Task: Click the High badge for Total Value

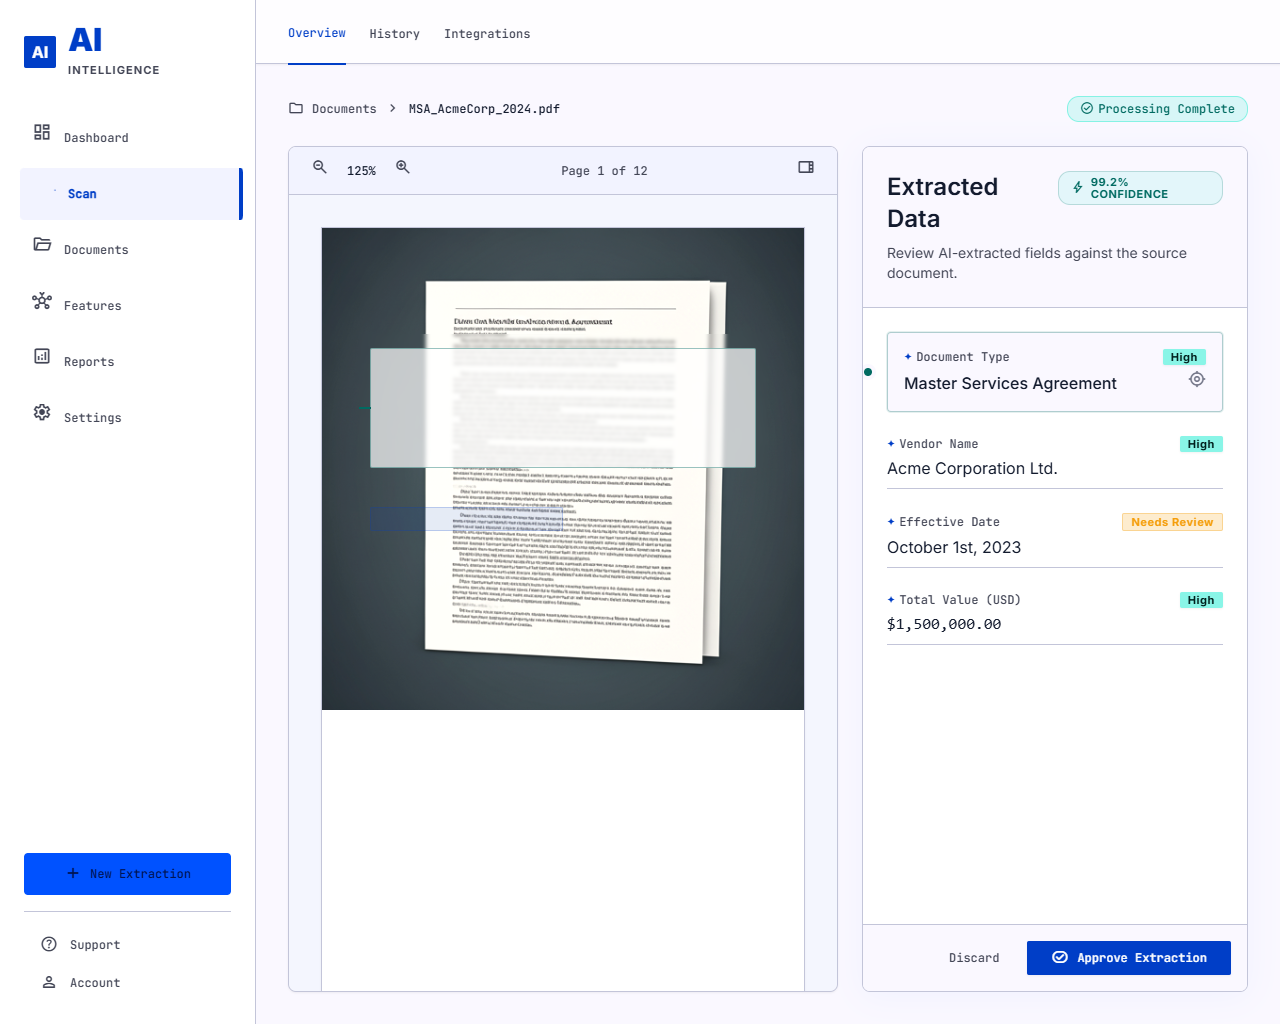Action: coord(1201,600)
